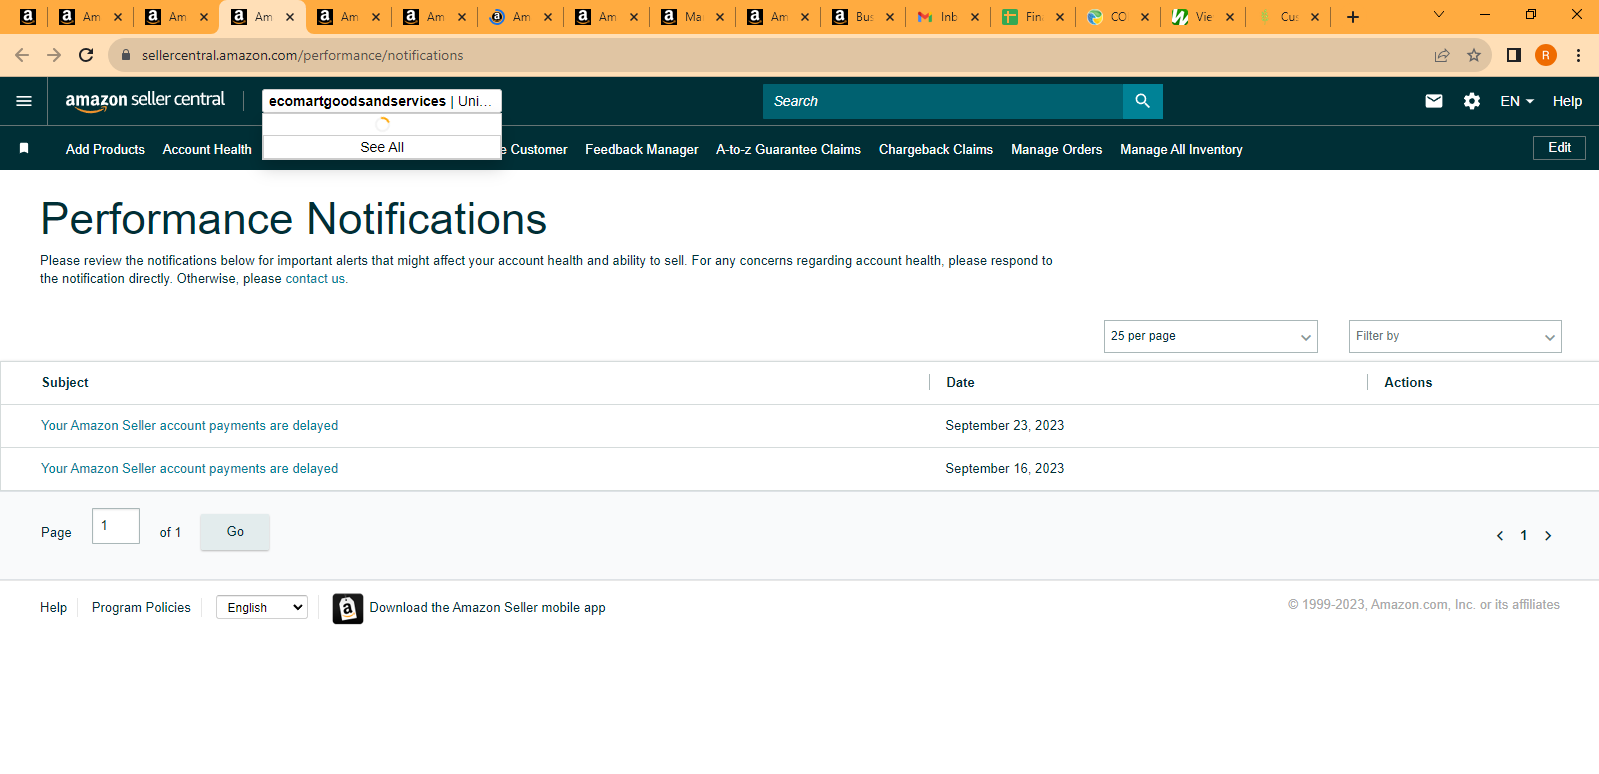The image size is (1599, 774).
Task: Bookmark this page with the star icon
Action: (1474, 55)
